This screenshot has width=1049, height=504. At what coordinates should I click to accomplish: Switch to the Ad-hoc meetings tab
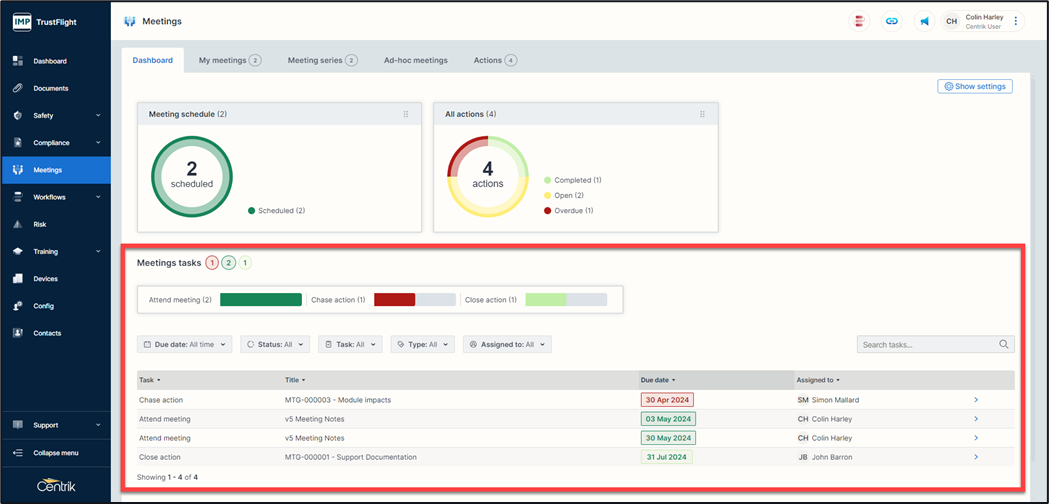pyautogui.click(x=415, y=60)
